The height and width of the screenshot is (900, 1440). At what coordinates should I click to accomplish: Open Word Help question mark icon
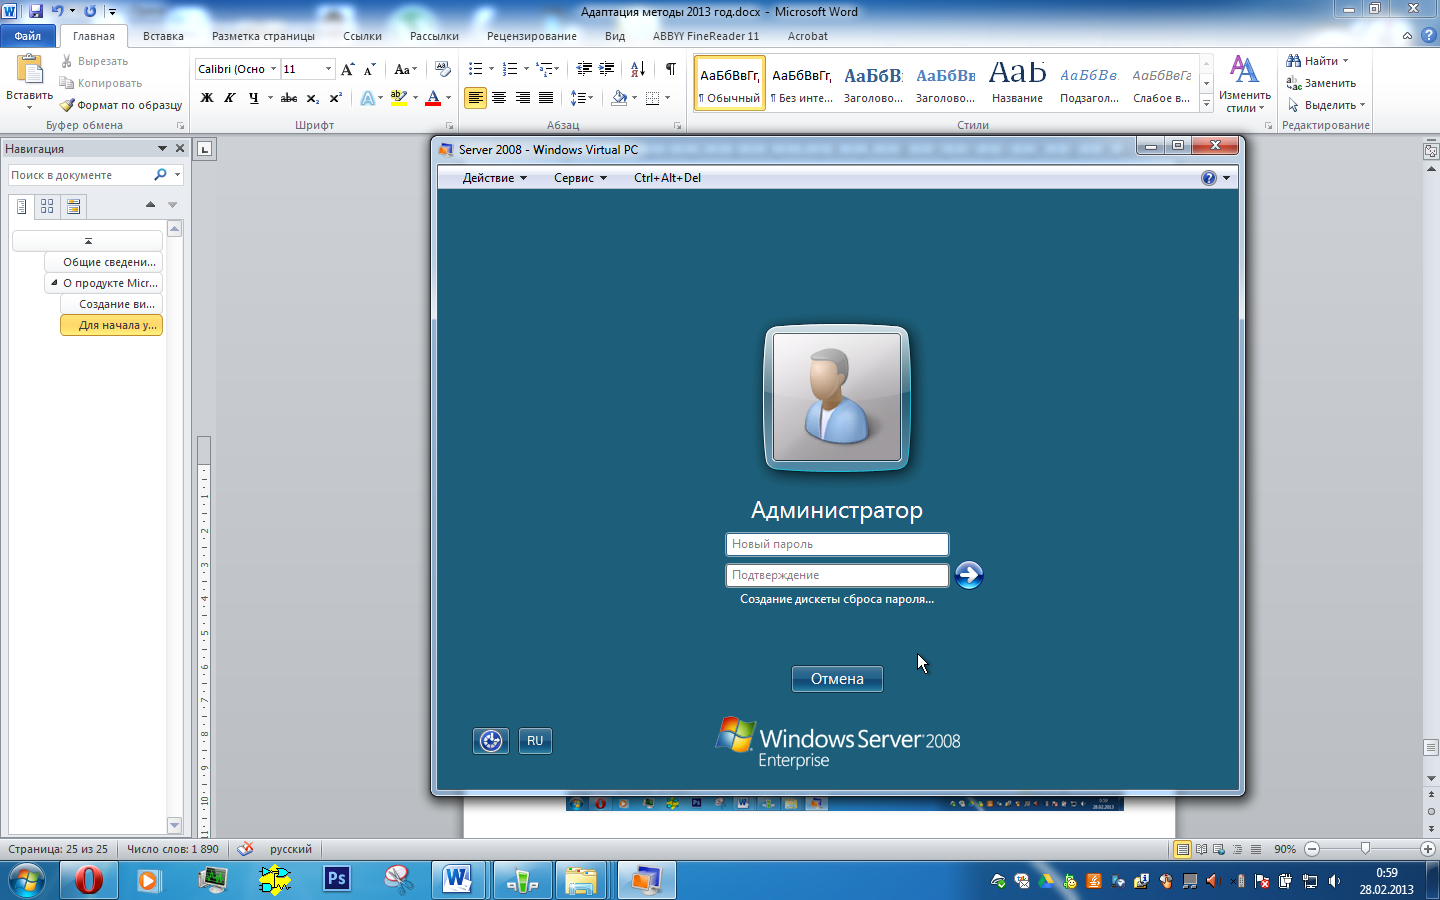point(1428,35)
